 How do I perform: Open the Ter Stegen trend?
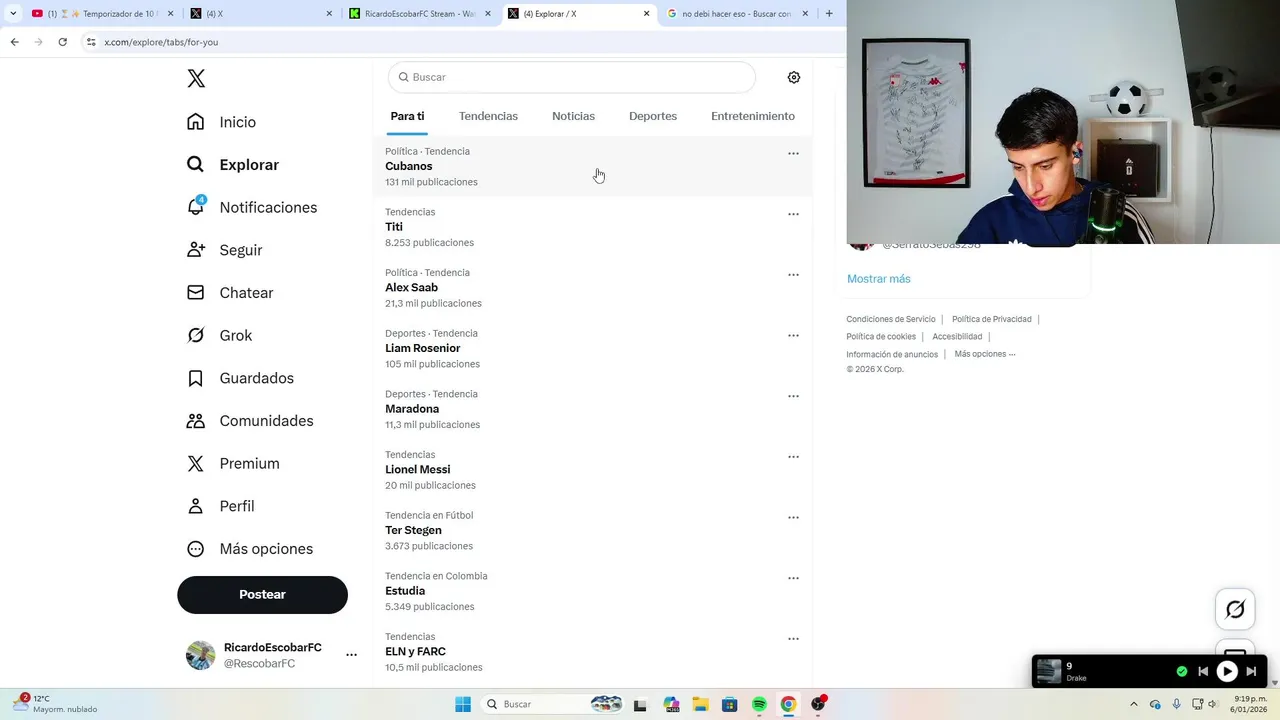click(x=593, y=530)
